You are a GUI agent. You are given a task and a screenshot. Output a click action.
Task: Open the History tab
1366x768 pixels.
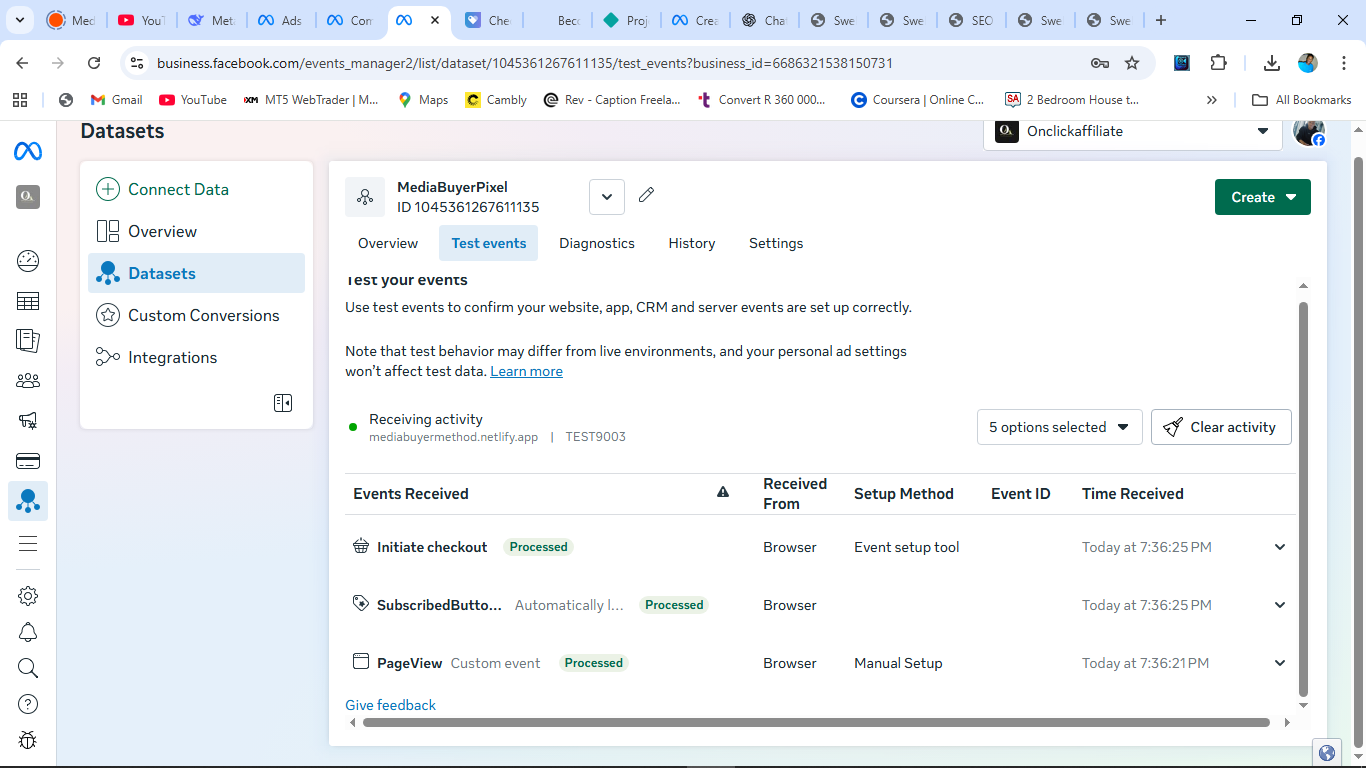(692, 243)
